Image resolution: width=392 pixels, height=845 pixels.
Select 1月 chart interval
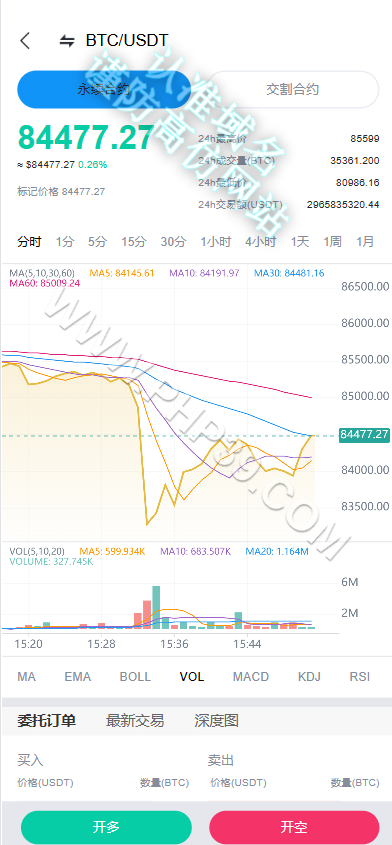(365, 241)
